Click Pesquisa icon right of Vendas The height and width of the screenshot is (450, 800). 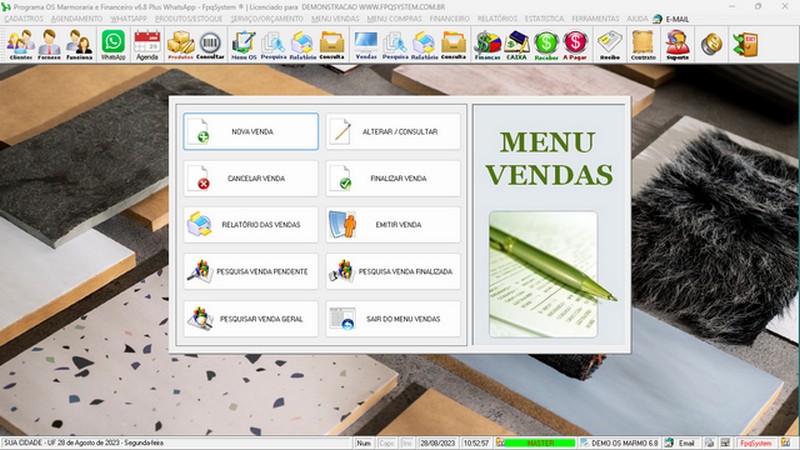395,44
